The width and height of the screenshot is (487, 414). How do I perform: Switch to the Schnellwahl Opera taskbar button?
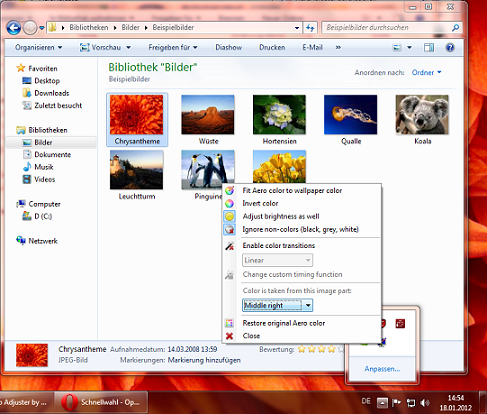click(x=101, y=402)
